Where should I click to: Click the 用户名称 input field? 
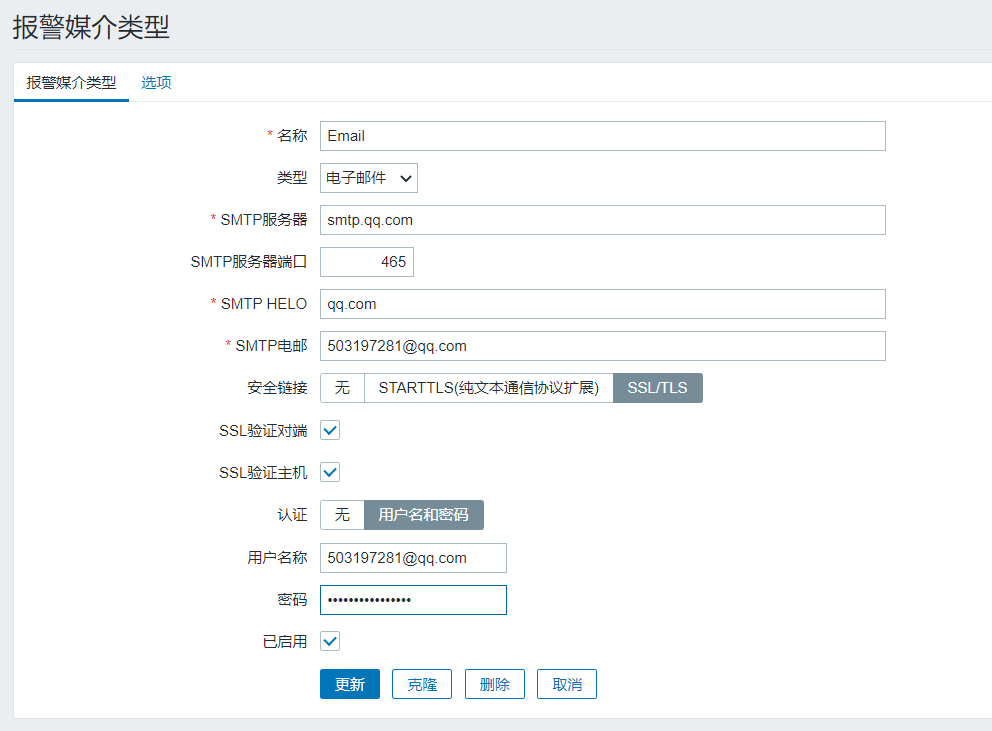click(x=413, y=558)
